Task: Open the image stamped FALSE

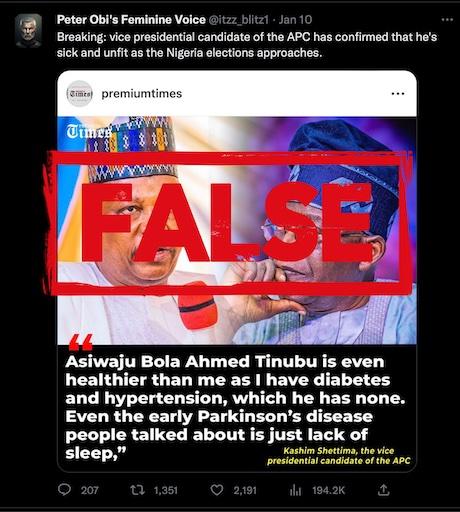Action: (237, 230)
